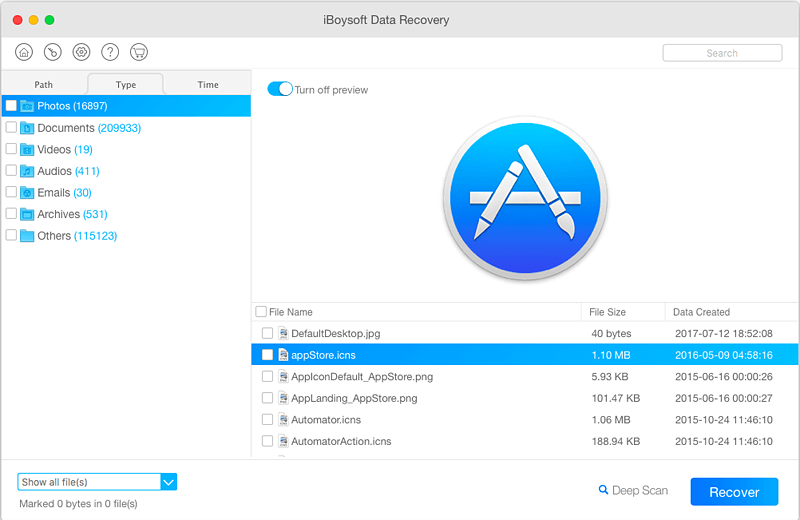The height and width of the screenshot is (520, 800).
Task: Click file icon beside AppLanding_AppStore.png
Action: point(283,398)
